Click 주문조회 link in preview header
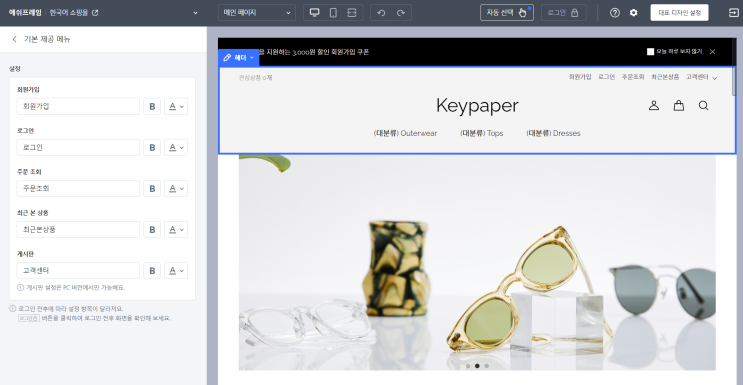The height and width of the screenshot is (385, 743). point(633,77)
